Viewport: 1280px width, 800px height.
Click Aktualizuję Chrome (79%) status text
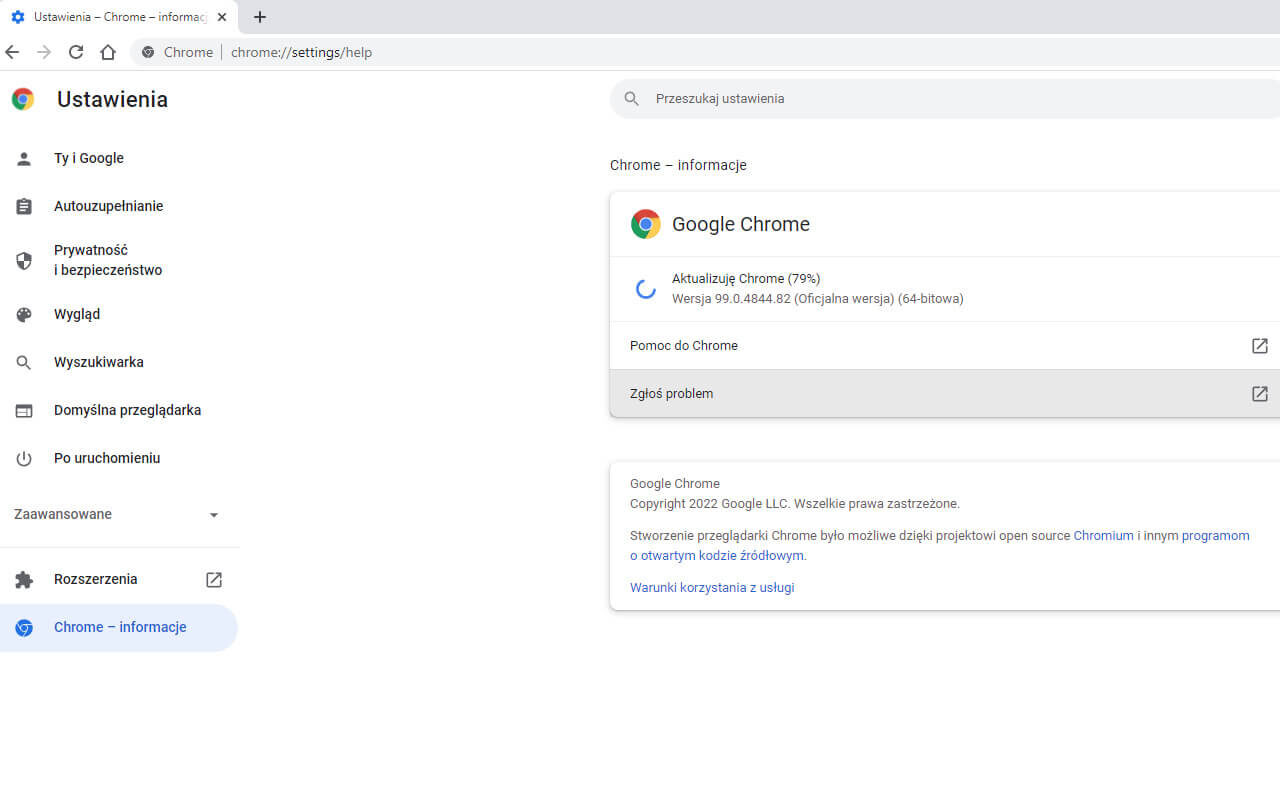pos(746,279)
